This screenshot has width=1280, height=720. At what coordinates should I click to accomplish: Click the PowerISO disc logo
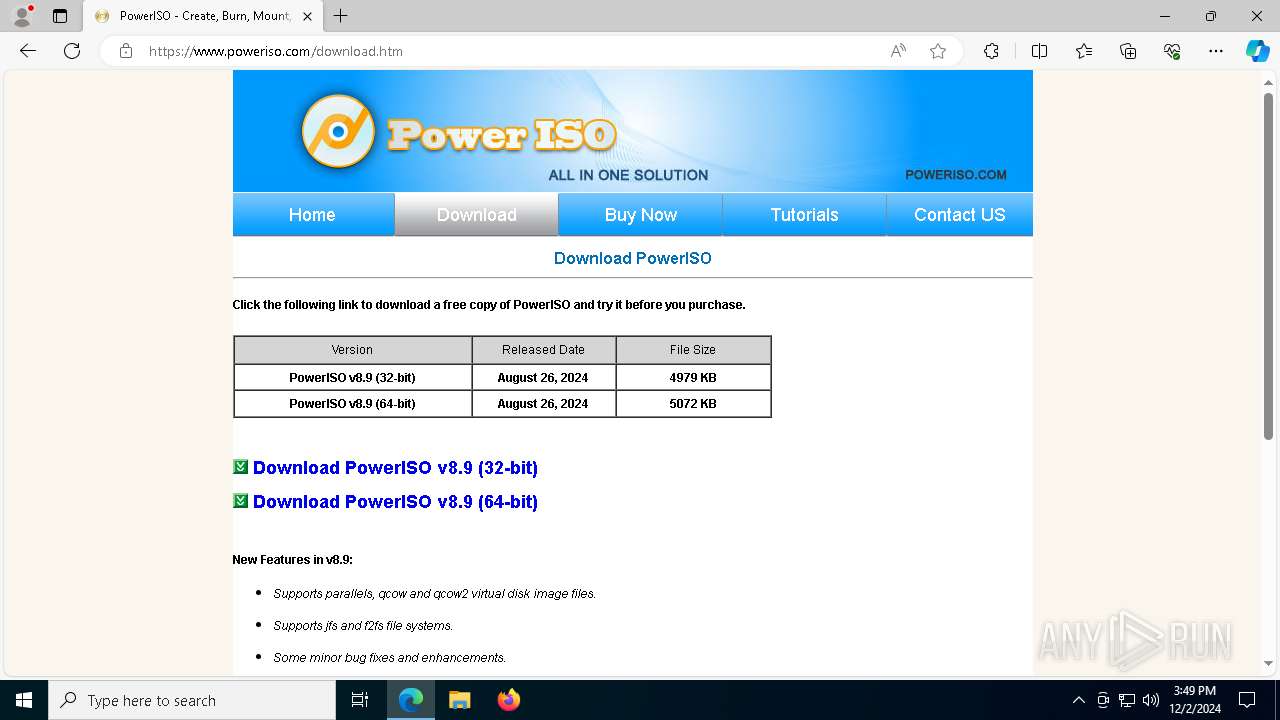pyautogui.click(x=338, y=131)
